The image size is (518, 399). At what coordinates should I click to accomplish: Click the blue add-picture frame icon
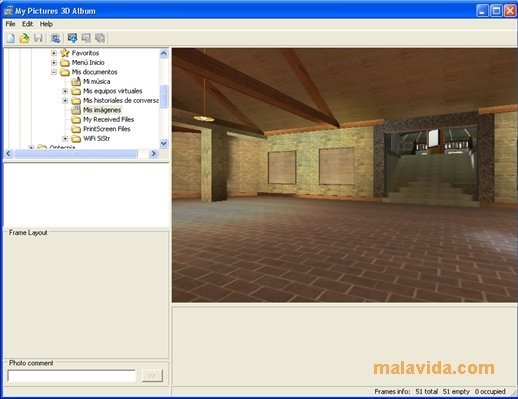[72, 38]
